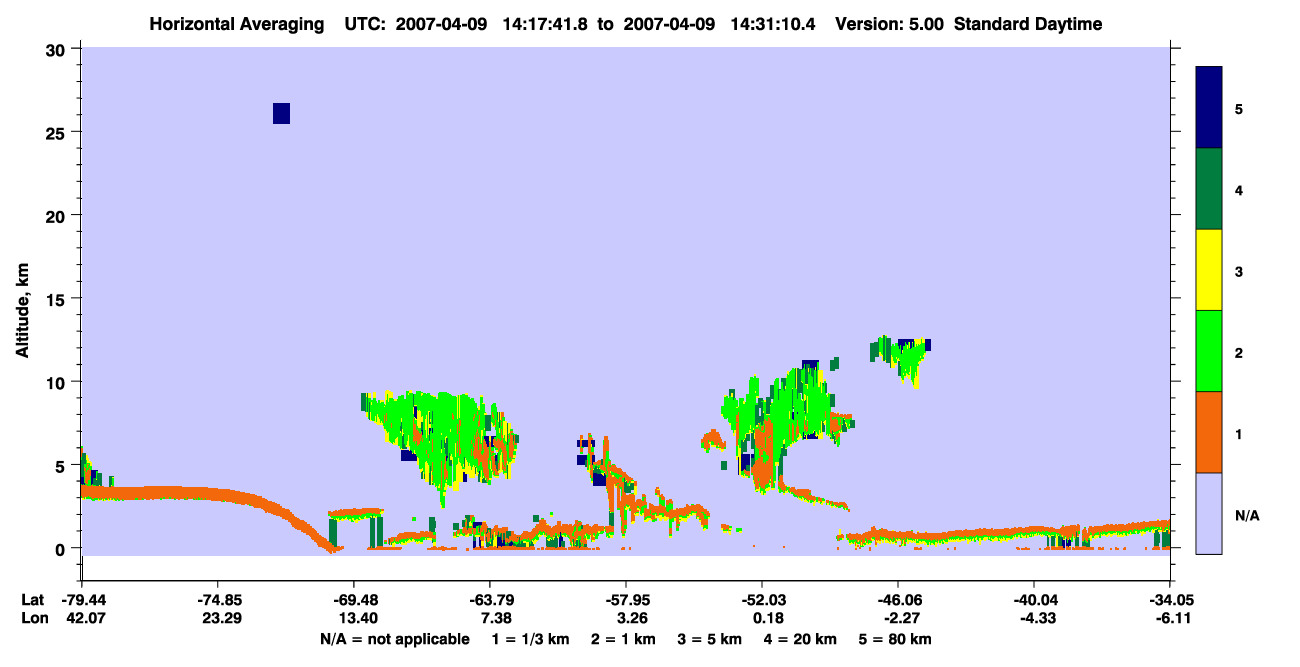This screenshot has width=1300, height=667.
Task: Click the '5 = 80 km' legend note
Action: (895, 639)
